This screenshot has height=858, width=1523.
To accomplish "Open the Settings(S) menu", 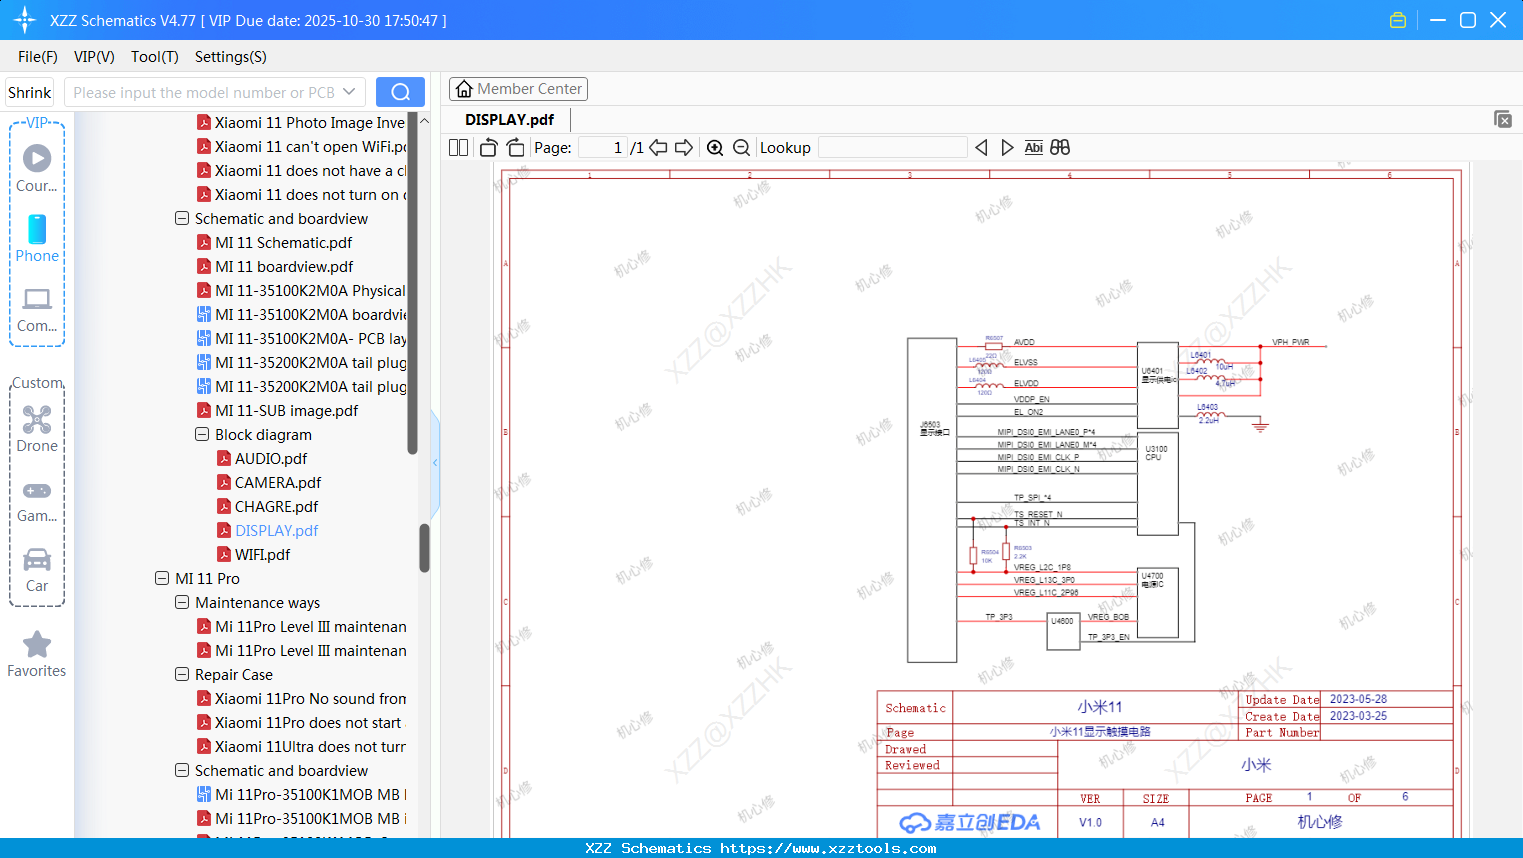I will (230, 57).
